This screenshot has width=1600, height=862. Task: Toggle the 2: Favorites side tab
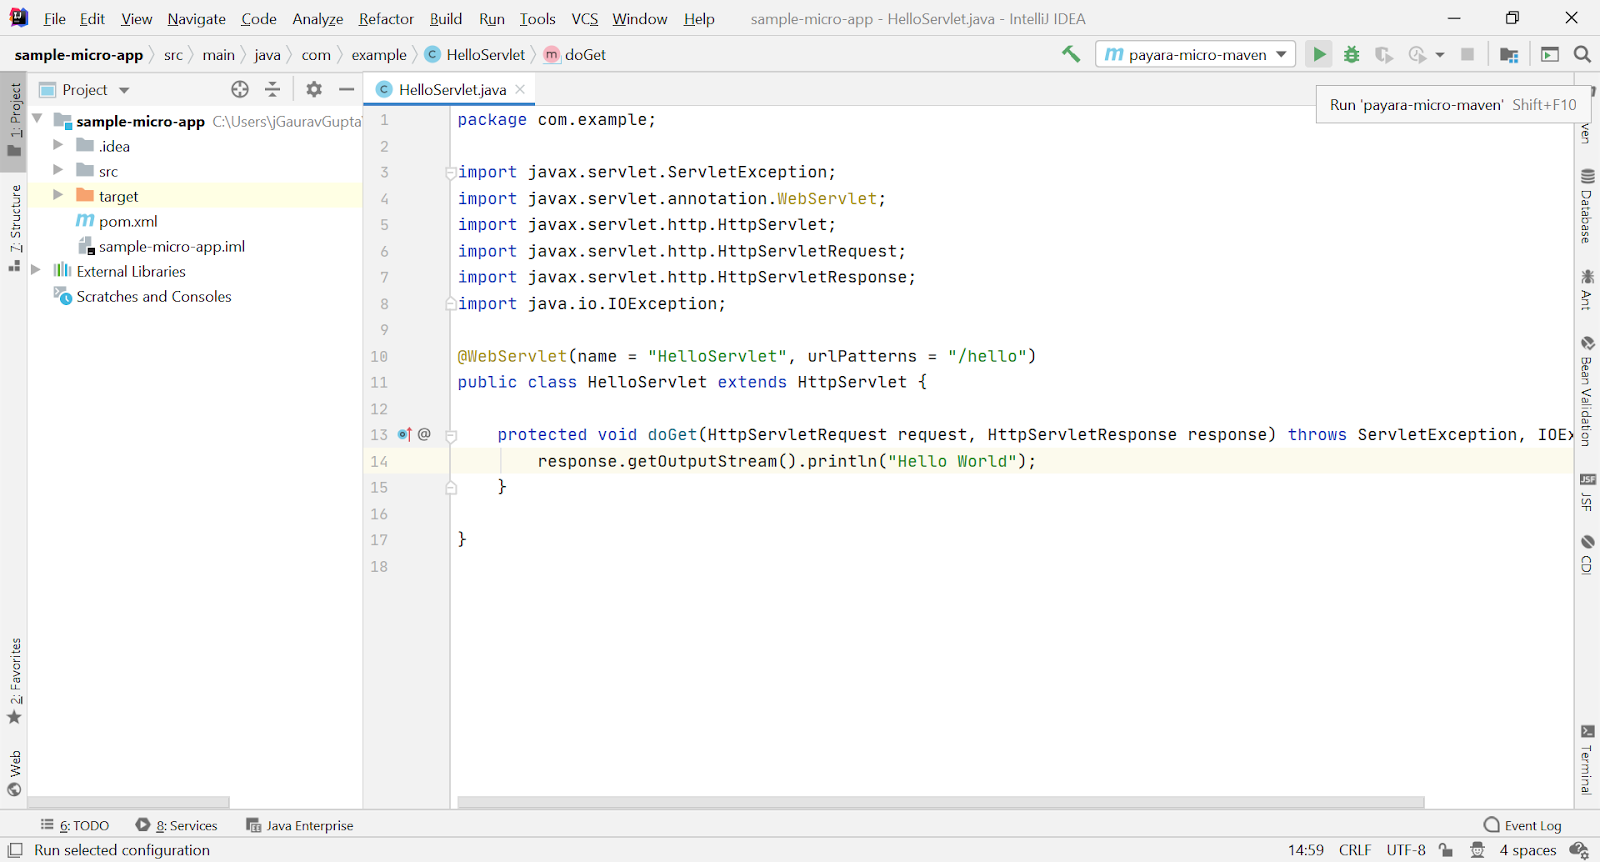coord(14,681)
